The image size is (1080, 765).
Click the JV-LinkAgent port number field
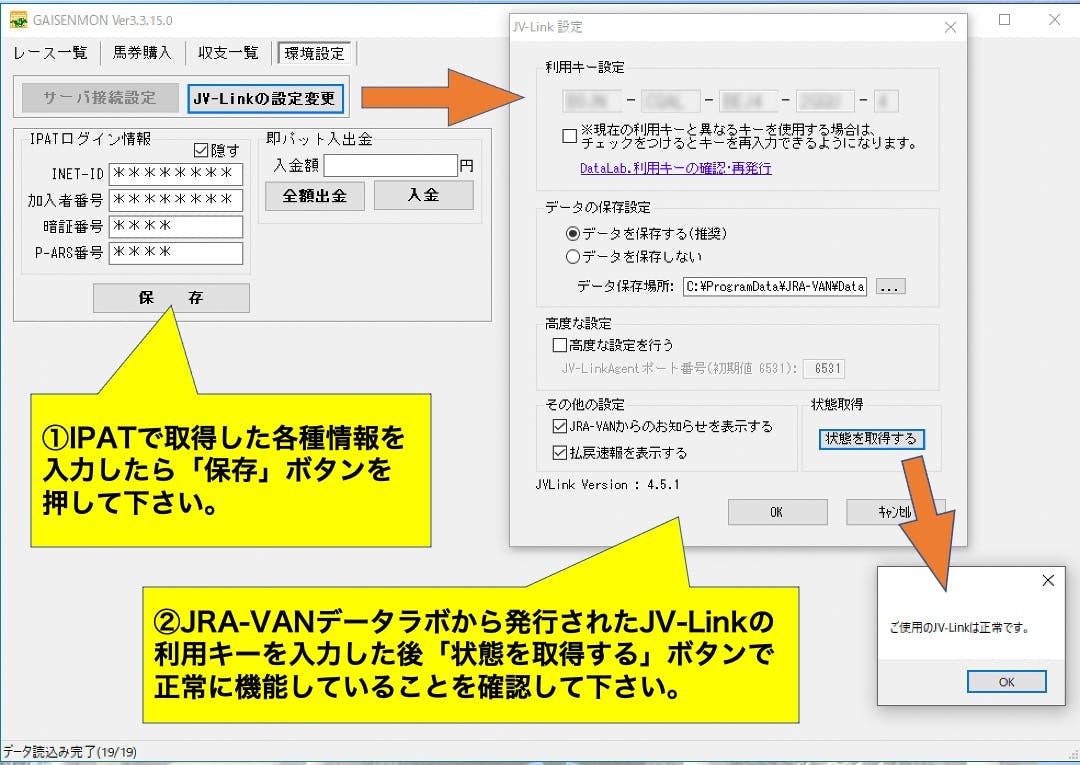824,368
